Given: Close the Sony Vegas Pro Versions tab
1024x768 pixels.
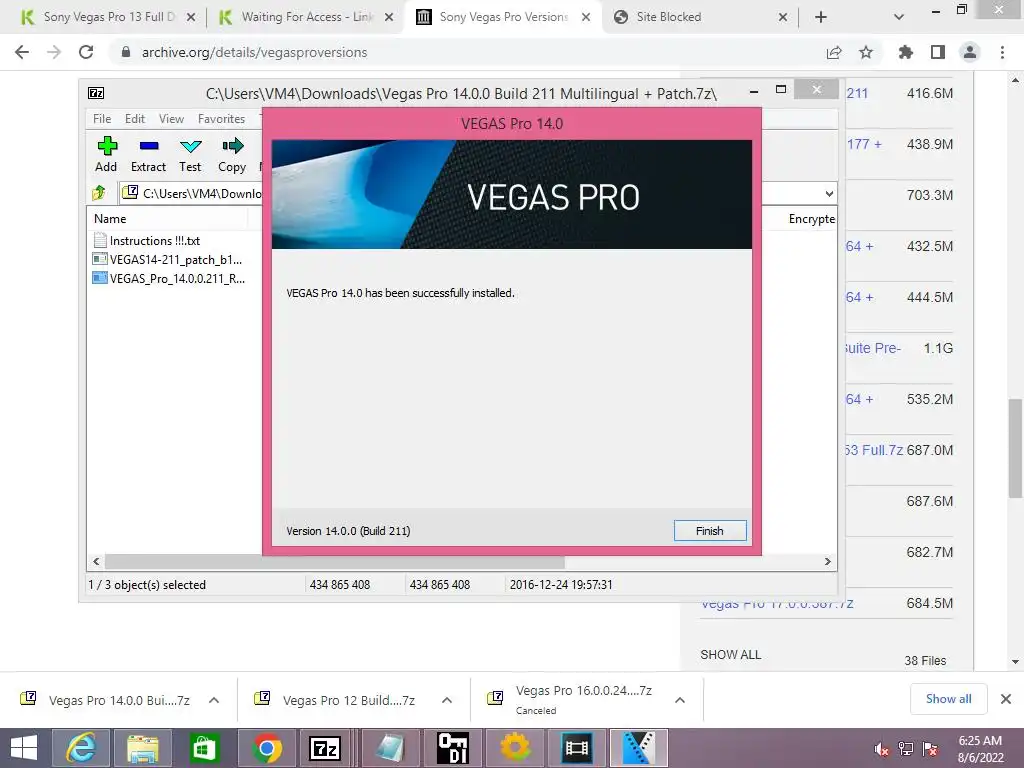Looking at the screenshot, I should pos(586,17).
